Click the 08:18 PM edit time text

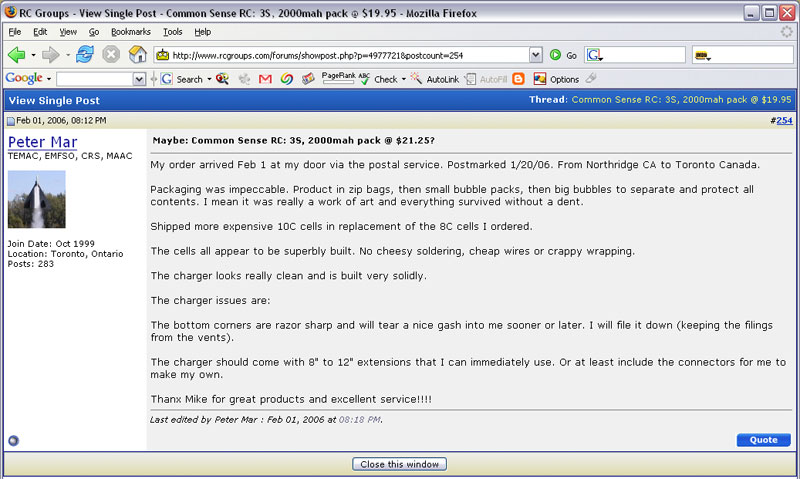click(360, 419)
